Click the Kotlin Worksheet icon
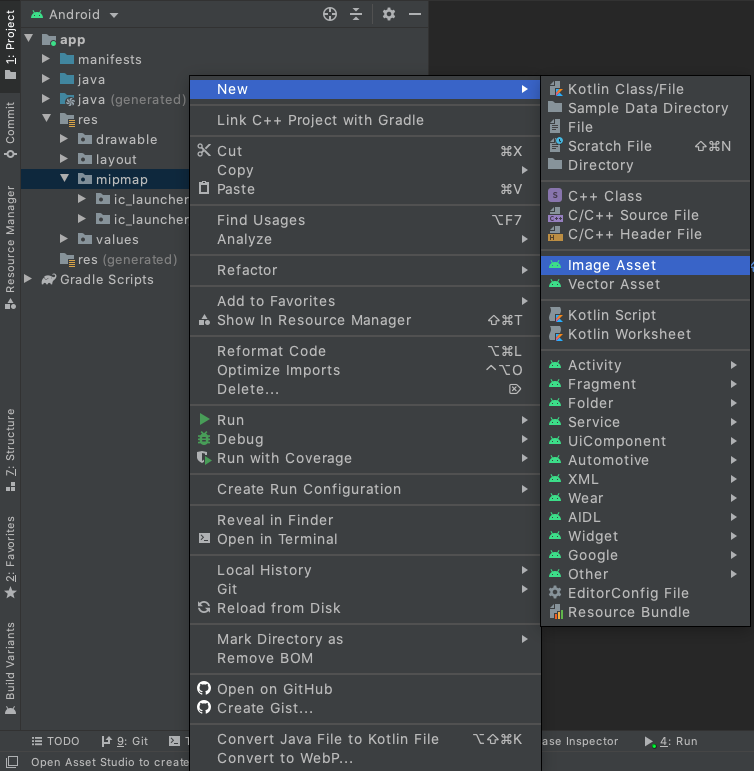The image size is (754, 771). pyautogui.click(x=555, y=334)
